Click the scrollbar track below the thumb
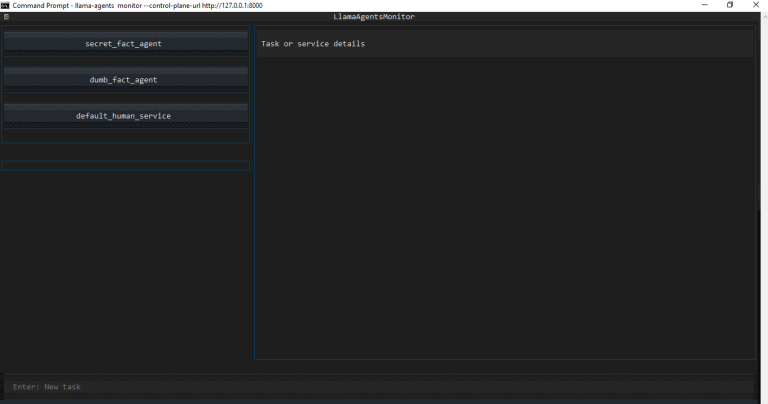Screen dimensions: 768x404 click(x=763, y=300)
